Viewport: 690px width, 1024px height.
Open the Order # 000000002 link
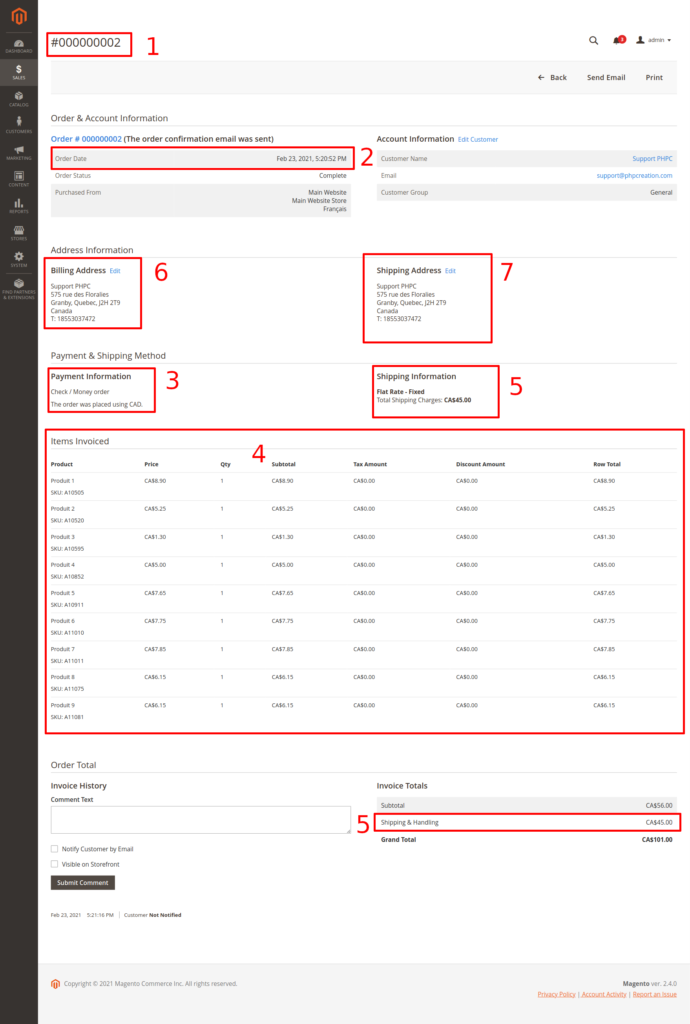coord(86,139)
